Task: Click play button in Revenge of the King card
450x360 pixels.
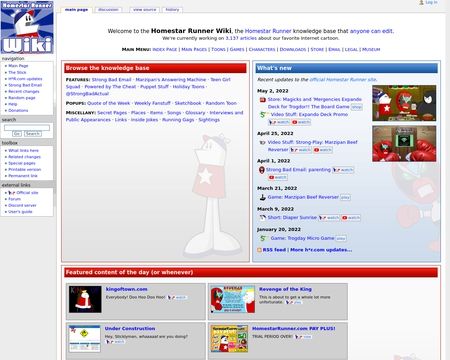Action: point(294,302)
